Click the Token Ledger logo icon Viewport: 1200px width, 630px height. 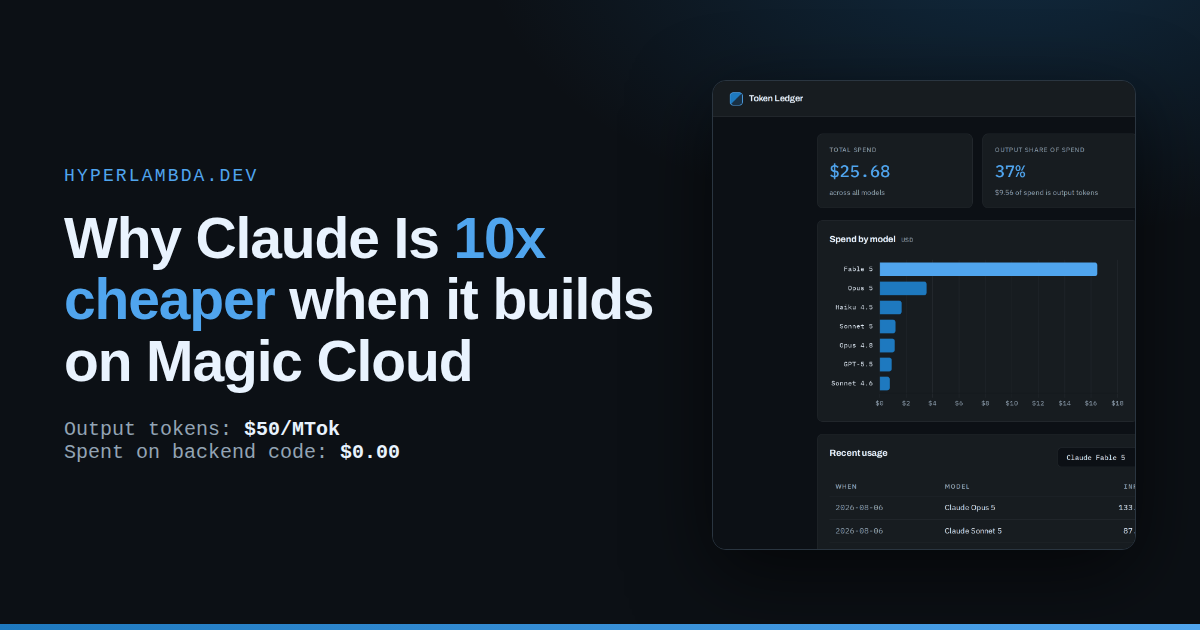[x=736, y=98]
